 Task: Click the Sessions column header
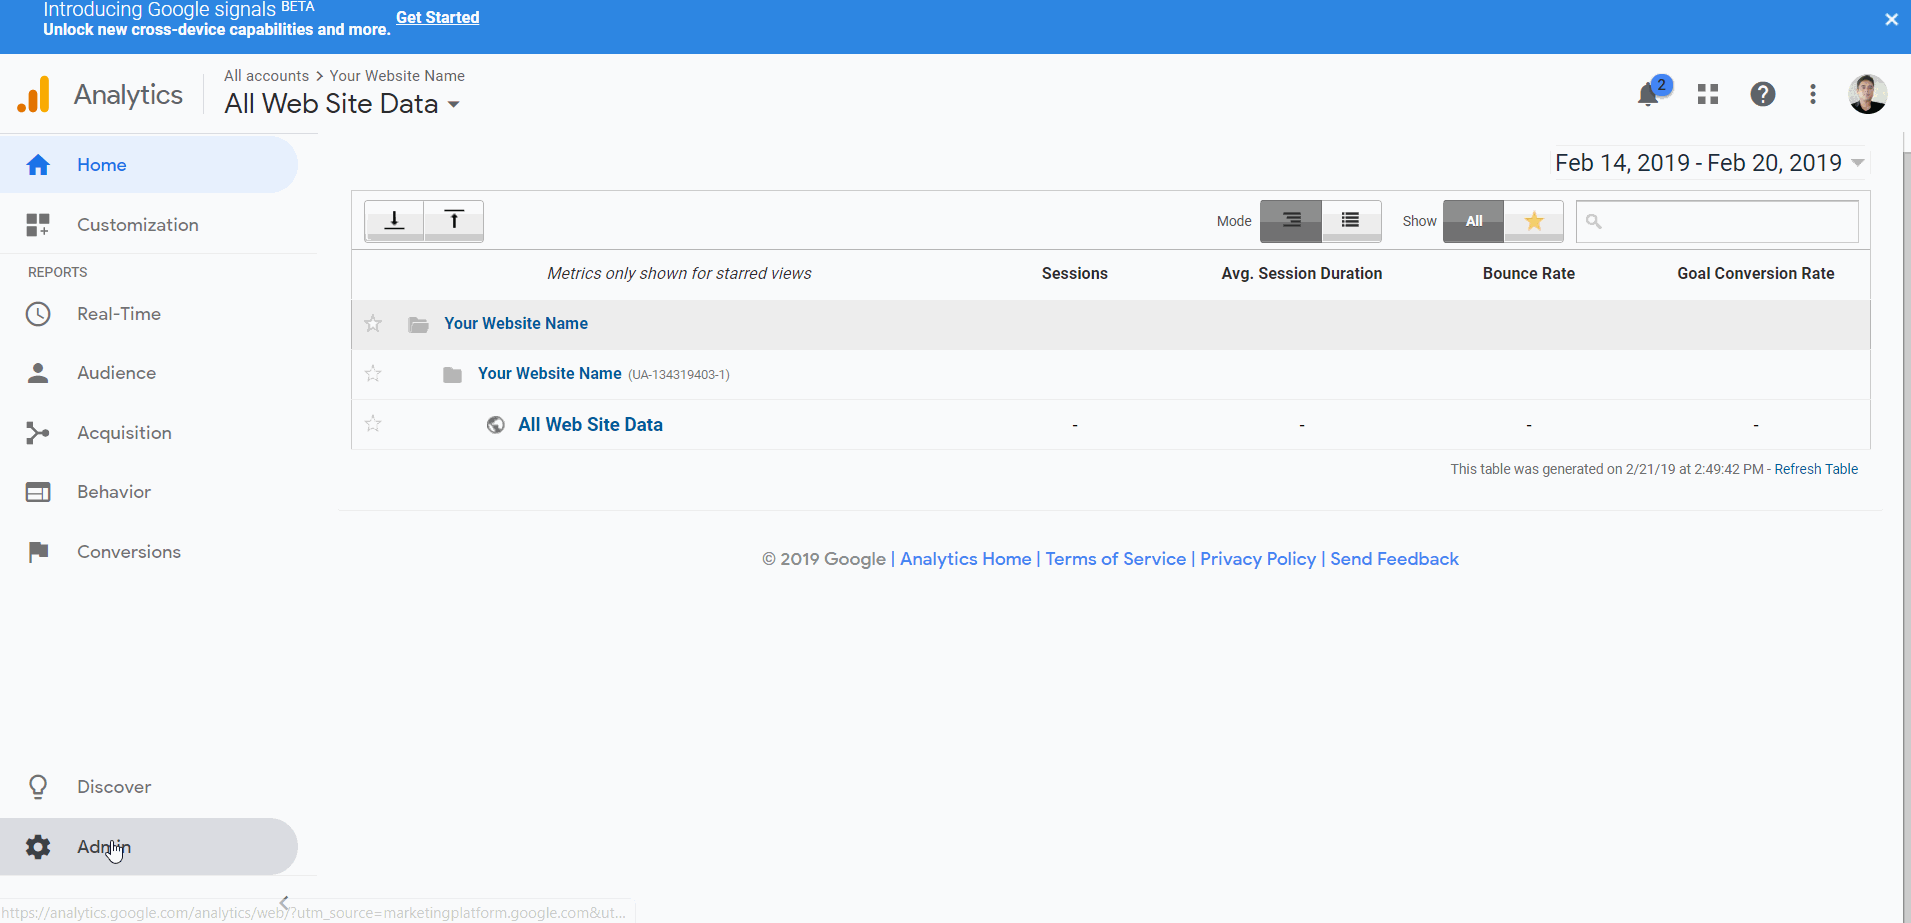coord(1074,273)
